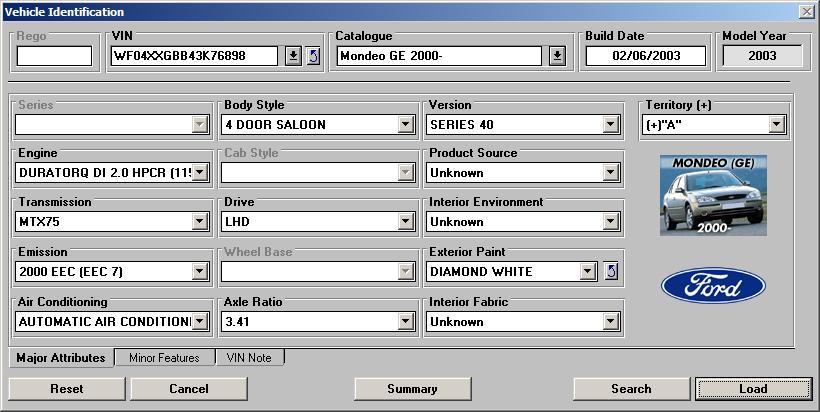Click the Summary button
Screen dimensions: 820x412
coord(411,389)
